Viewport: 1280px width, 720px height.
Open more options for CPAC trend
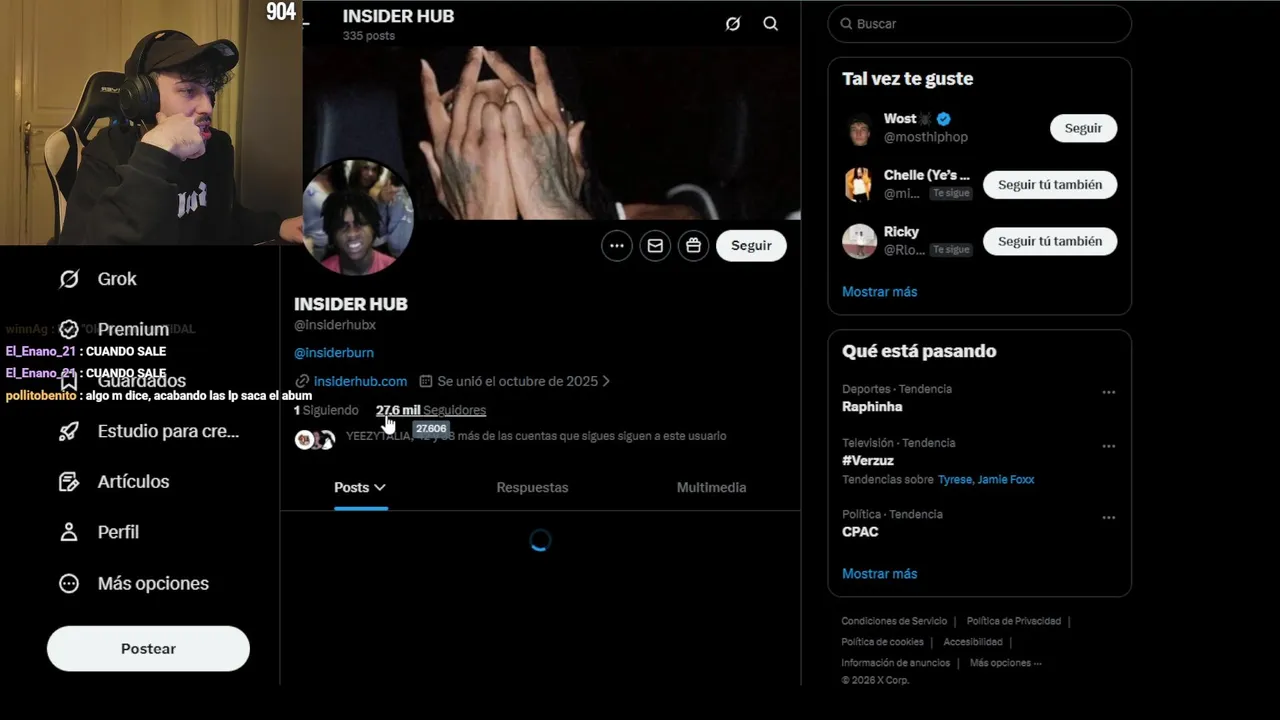pyautogui.click(x=1108, y=518)
